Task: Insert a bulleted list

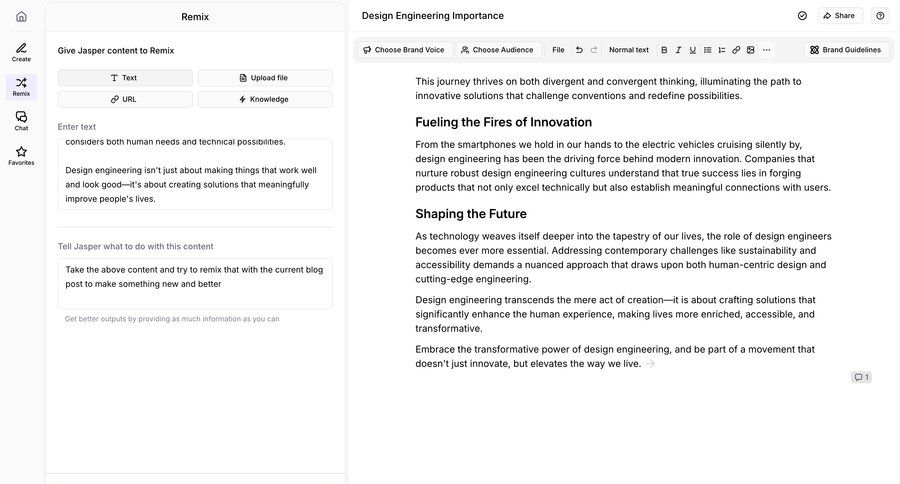Action: tap(707, 50)
